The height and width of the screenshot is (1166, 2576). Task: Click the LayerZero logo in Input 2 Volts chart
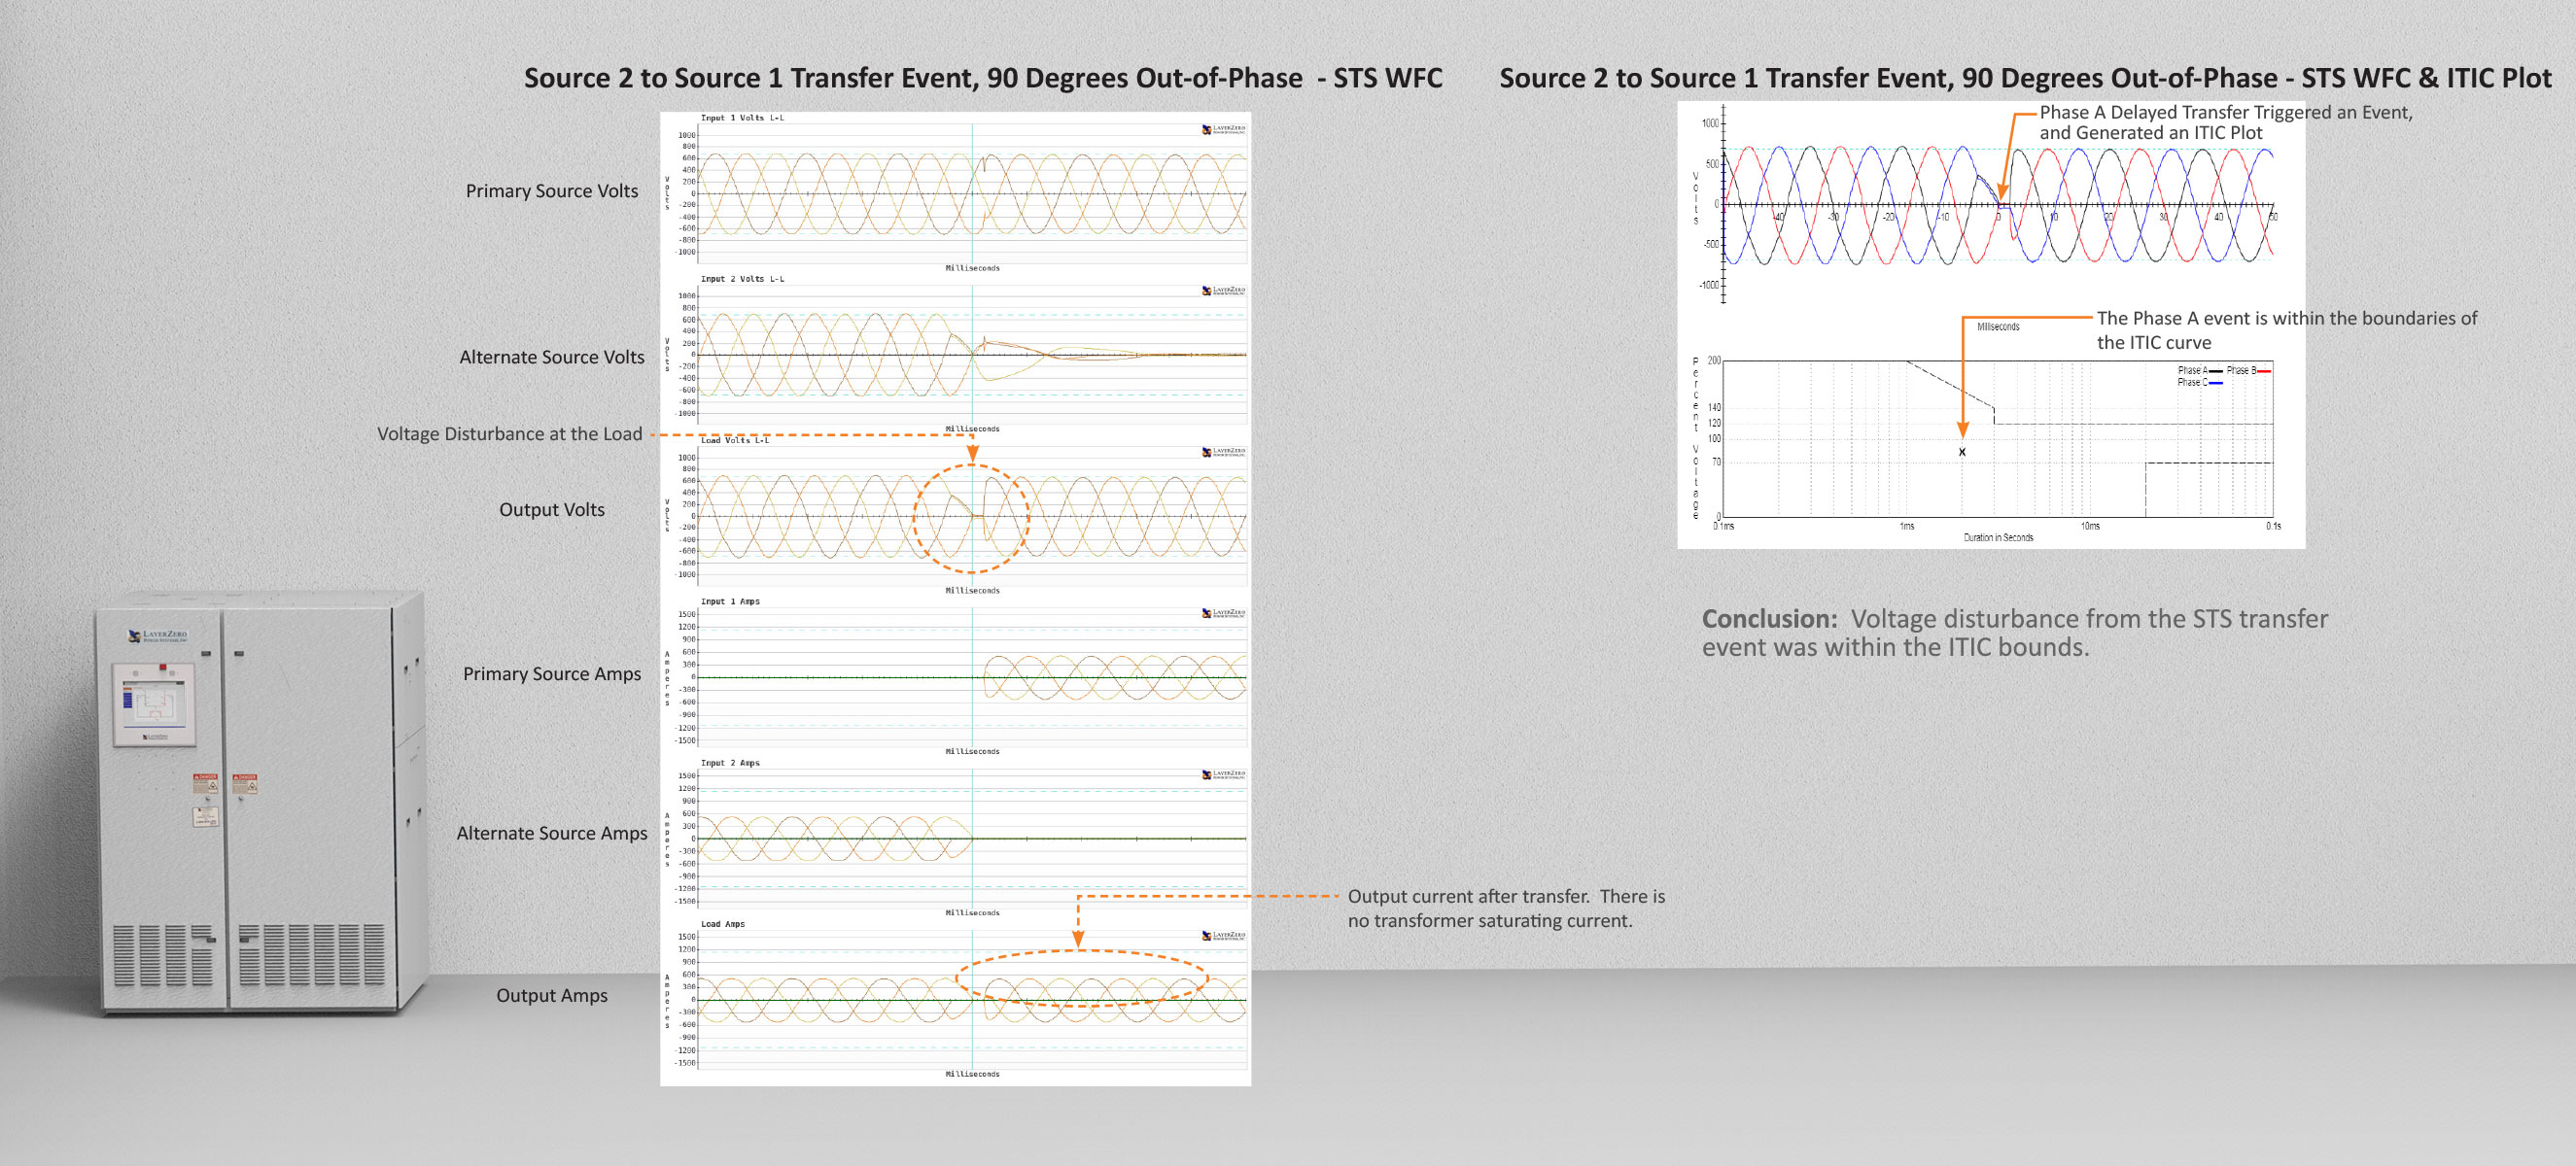point(1223,290)
